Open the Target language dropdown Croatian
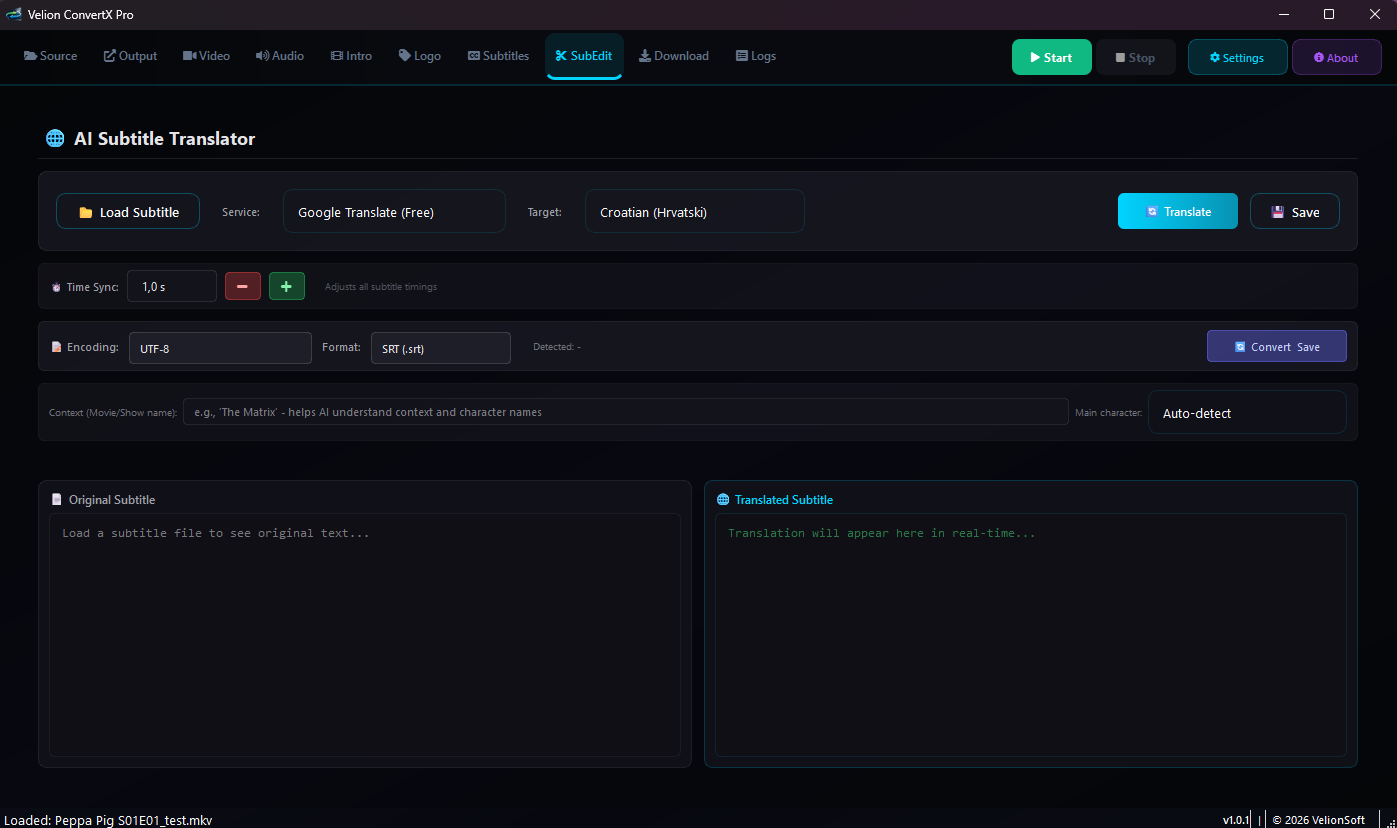 695,212
